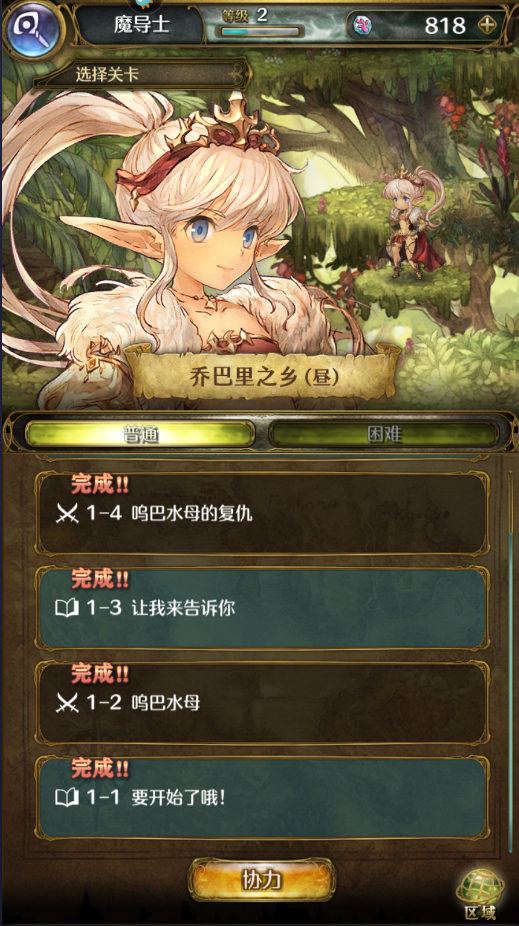Open story stage 让我来告诉你

262,608
